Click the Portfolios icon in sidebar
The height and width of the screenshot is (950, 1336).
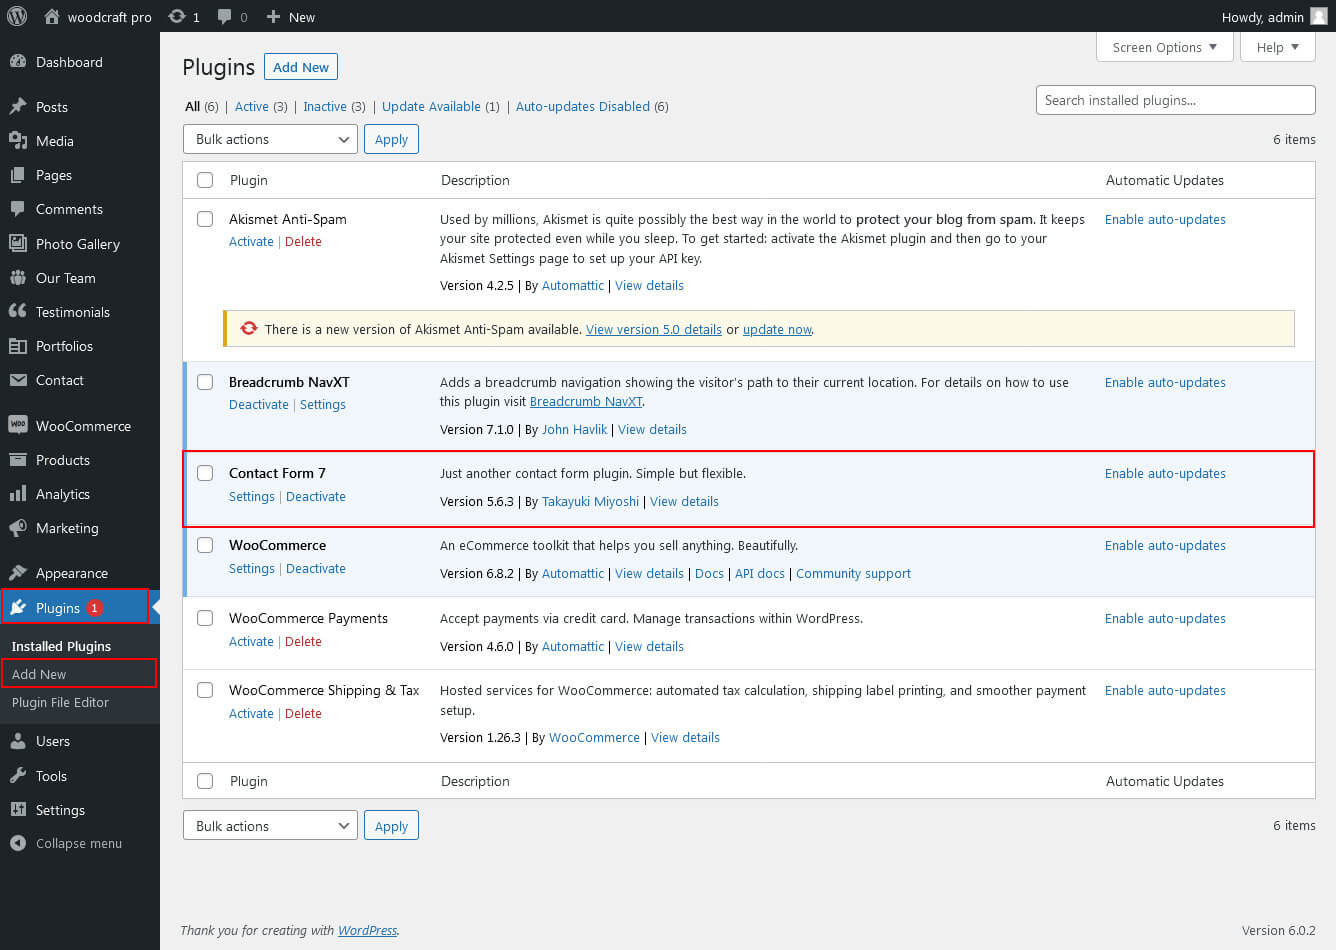coord(18,346)
